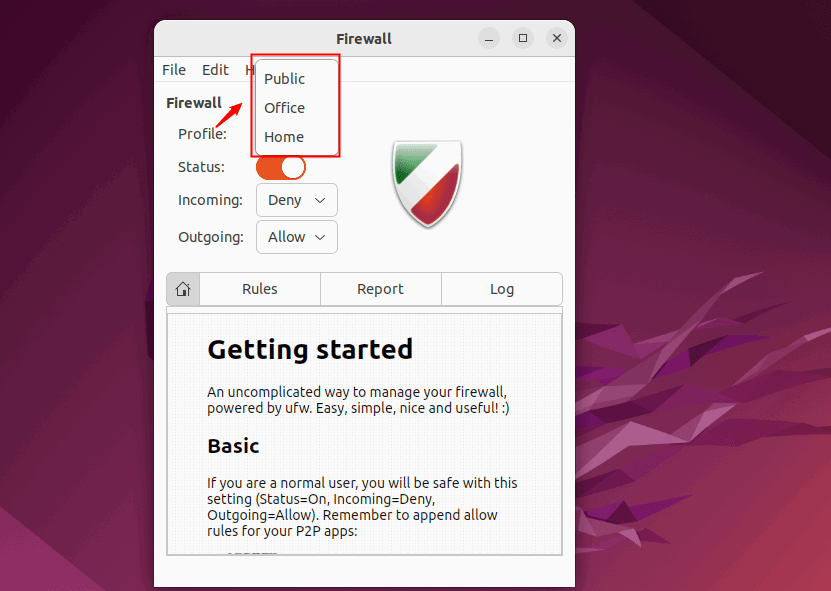This screenshot has width=831, height=591.
Task: Choose the Office profile option
Action: pos(285,108)
